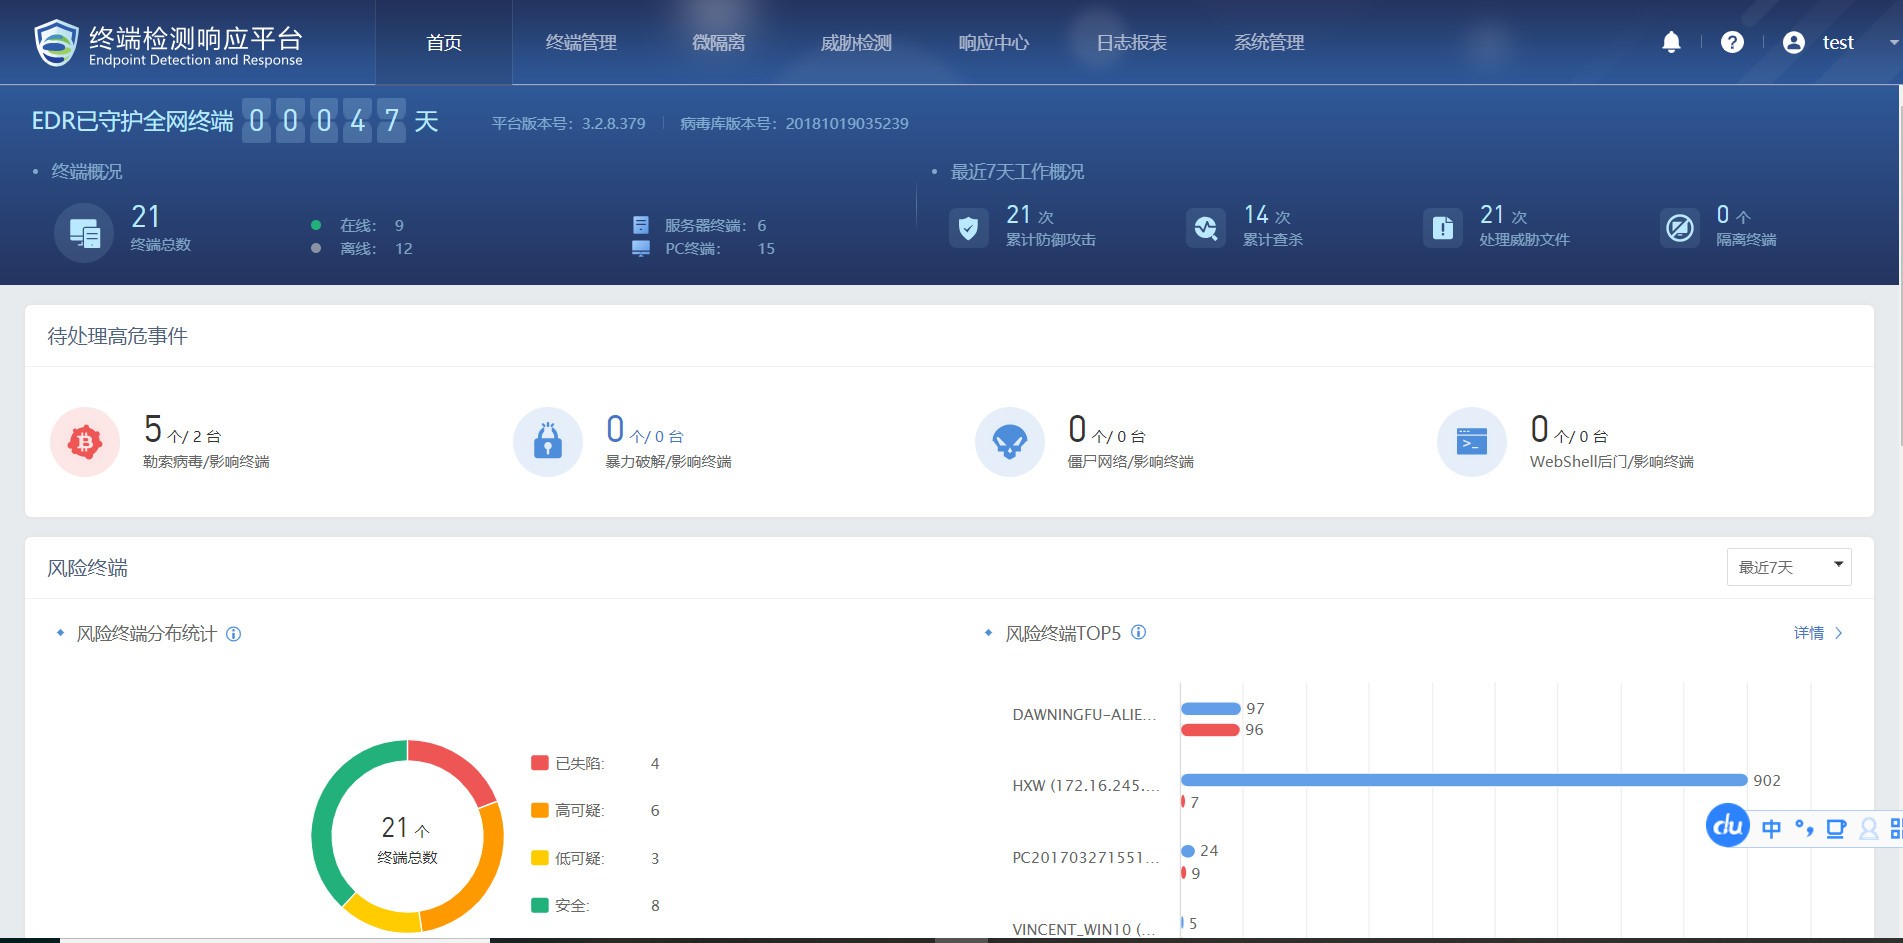Click the 病毒库版本号 text
This screenshot has width=1903, height=943.
[x=794, y=123]
